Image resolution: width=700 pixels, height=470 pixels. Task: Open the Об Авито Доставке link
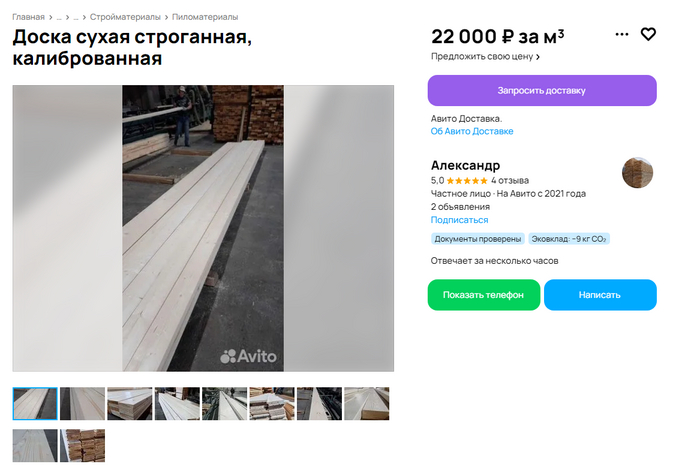[x=472, y=131]
